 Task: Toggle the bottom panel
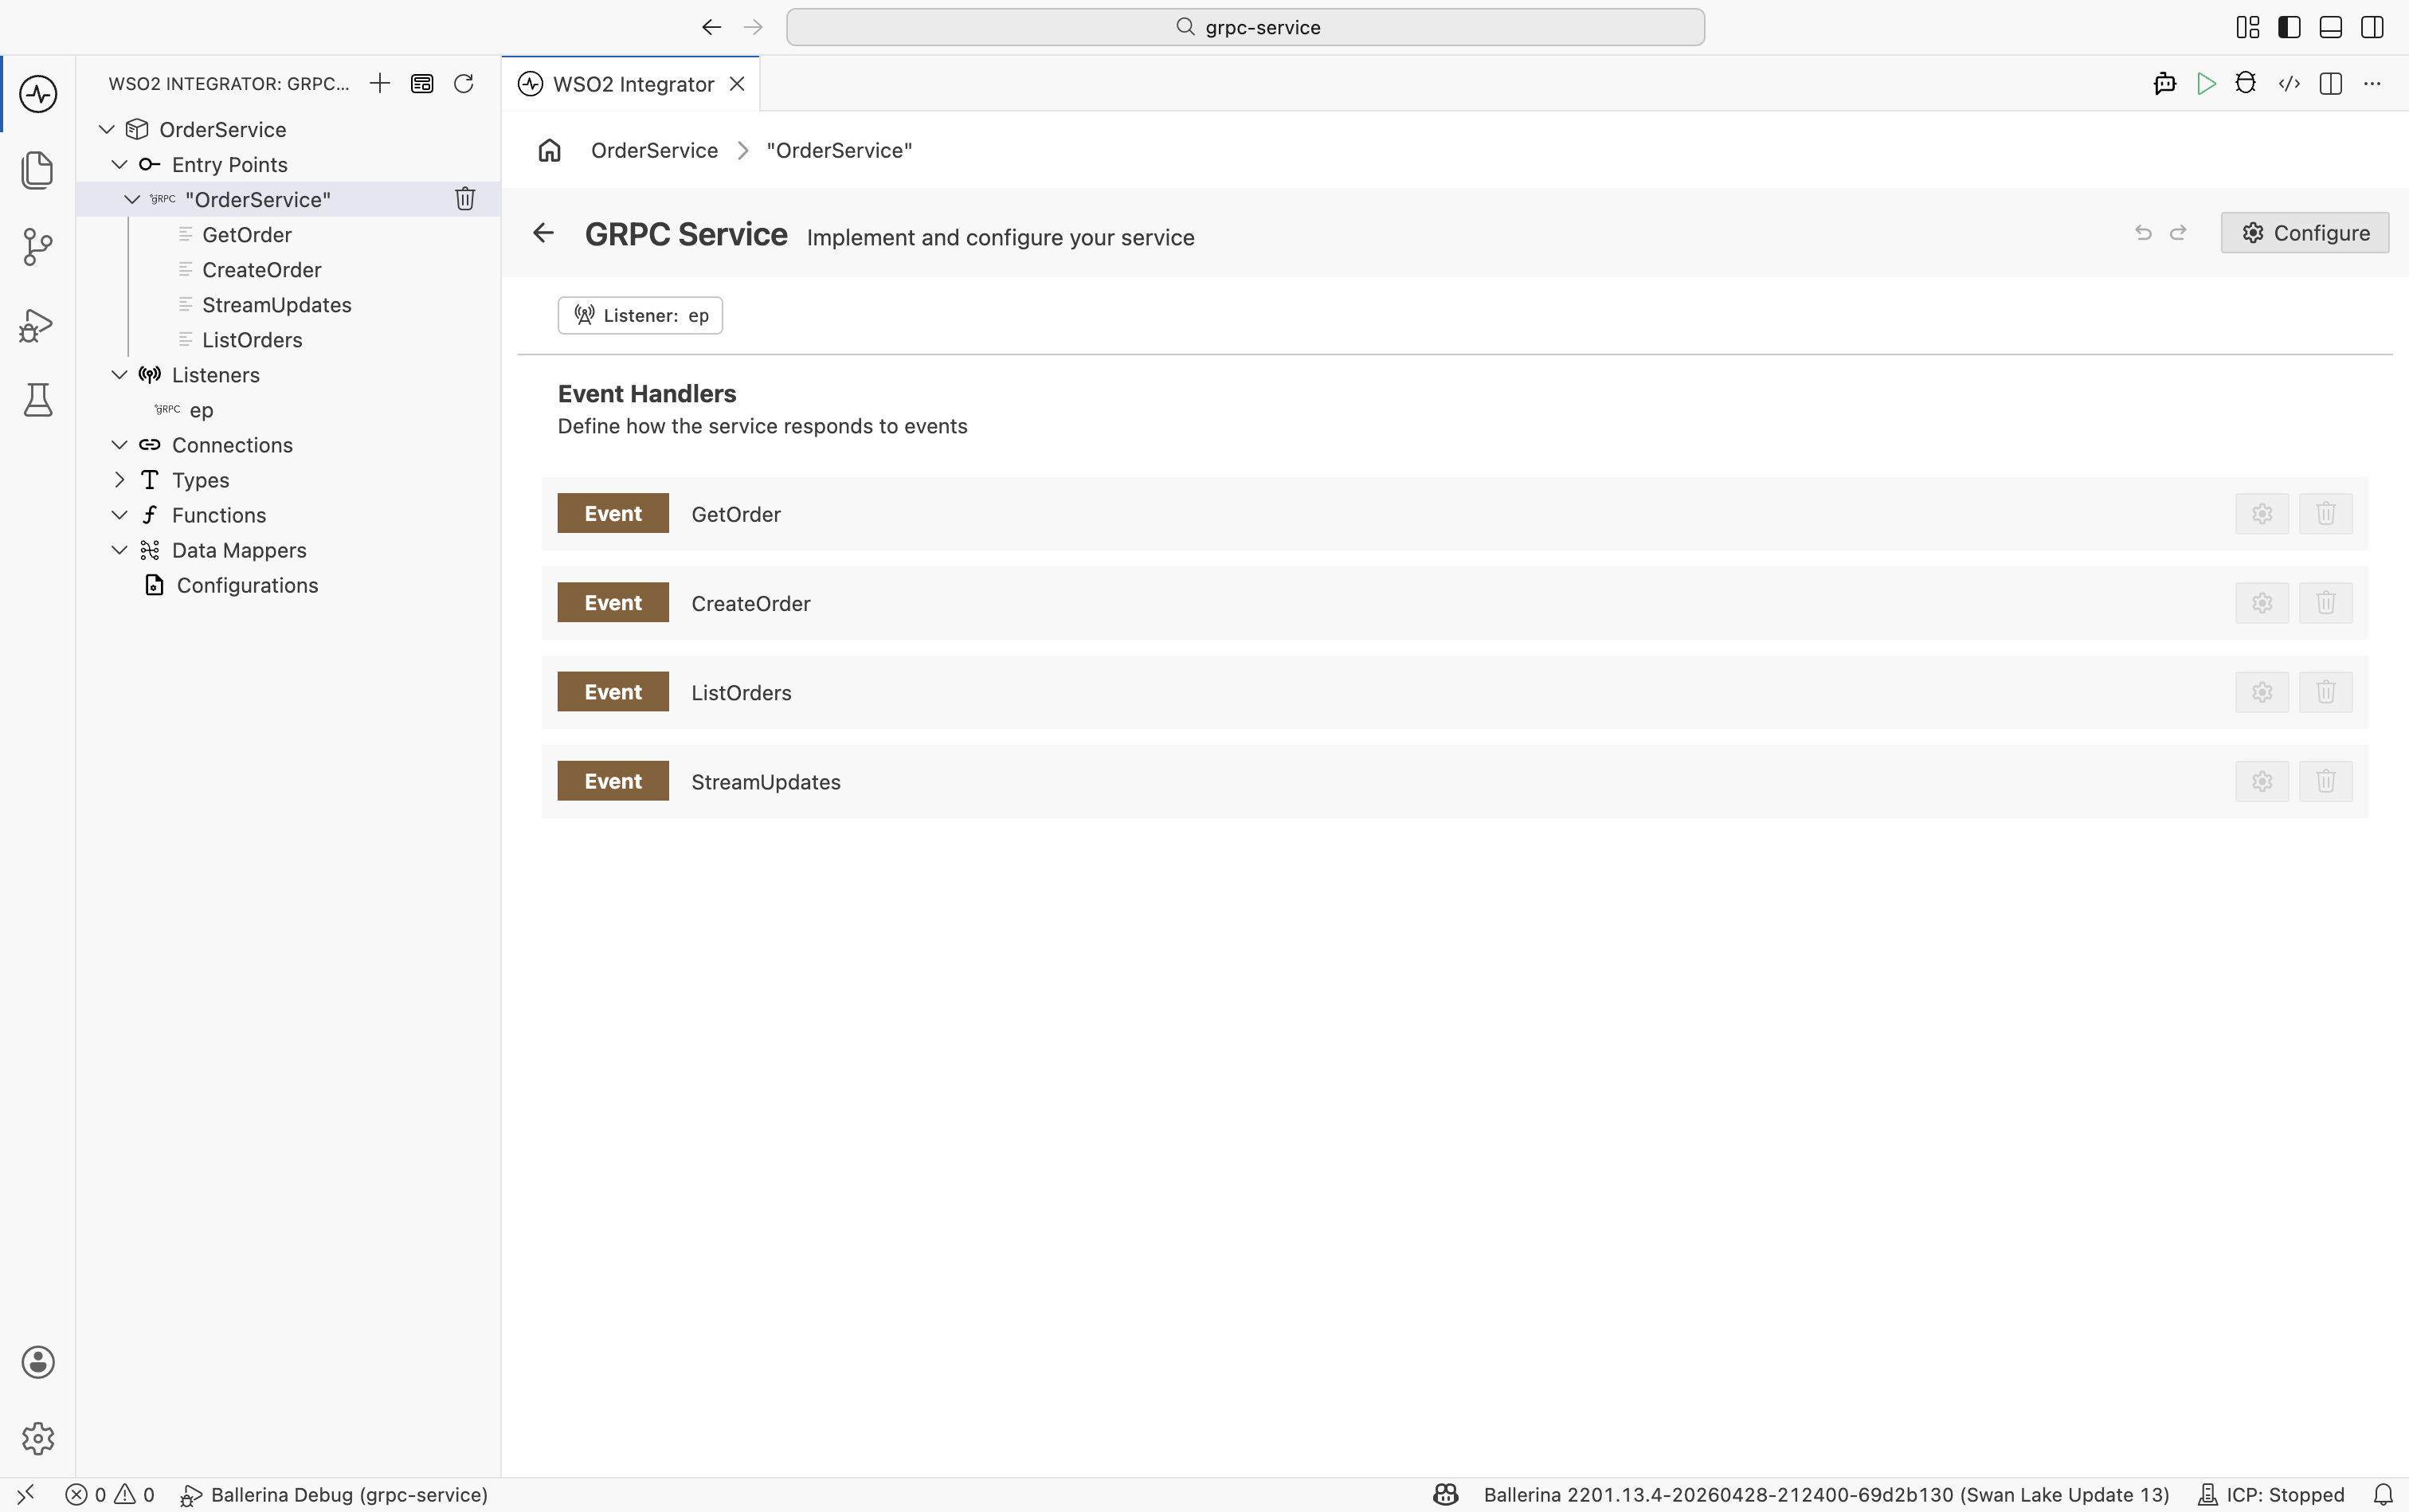click(2331, 27)
